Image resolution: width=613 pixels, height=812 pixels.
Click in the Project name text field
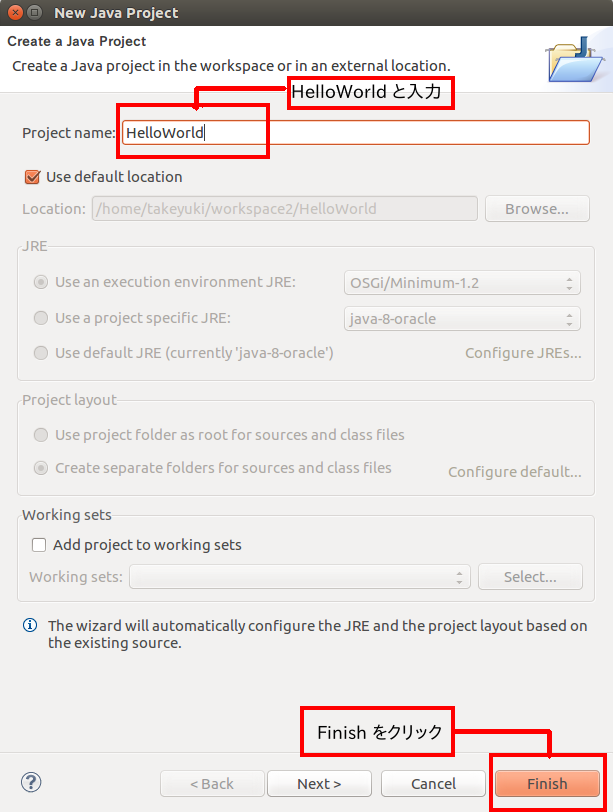tap(356, 133)
